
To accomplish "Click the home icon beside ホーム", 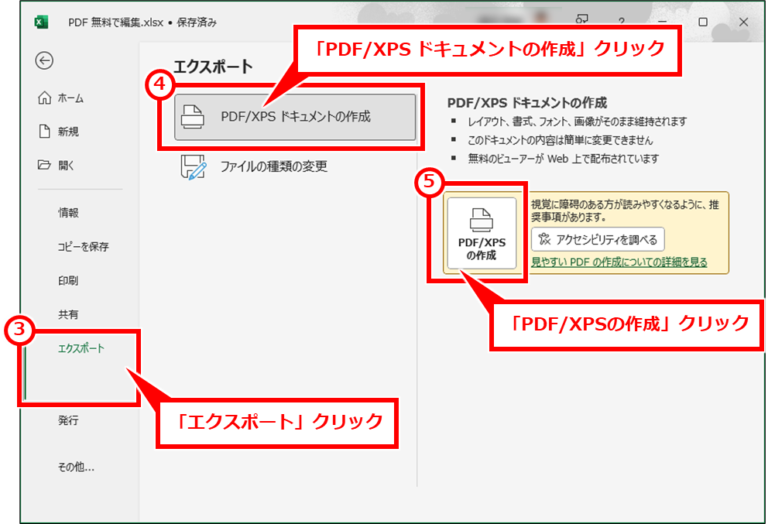I will point(45,98).
